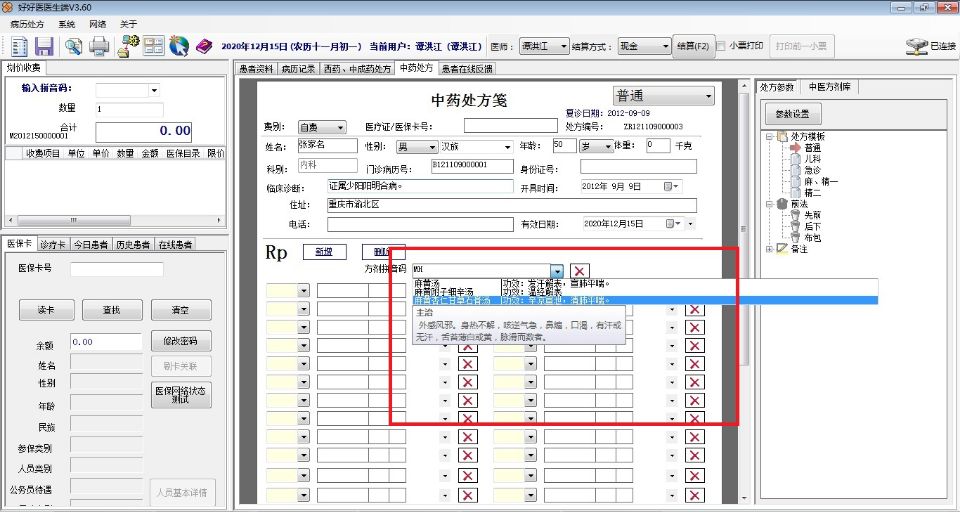Open the magnifier search icon in toolbar
This screenshot has width=960, height=512.
73,46
